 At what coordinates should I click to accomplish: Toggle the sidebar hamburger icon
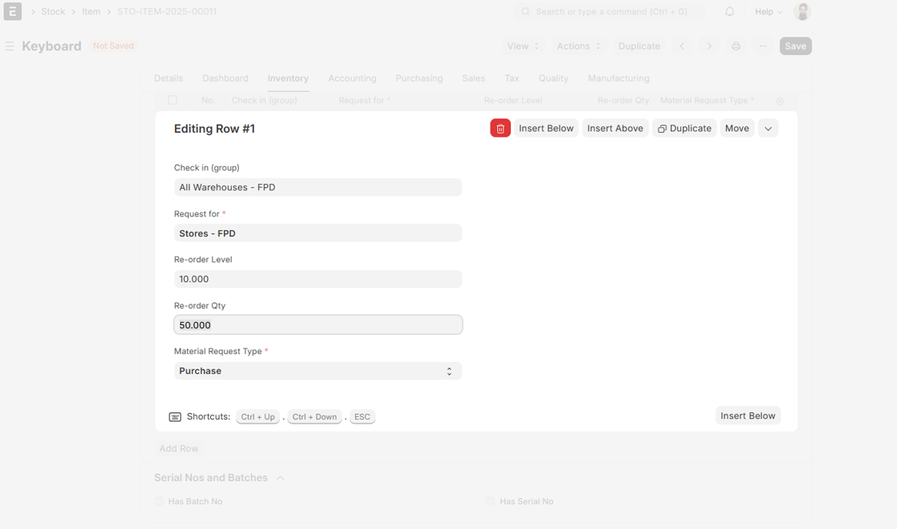pos(10,46)
